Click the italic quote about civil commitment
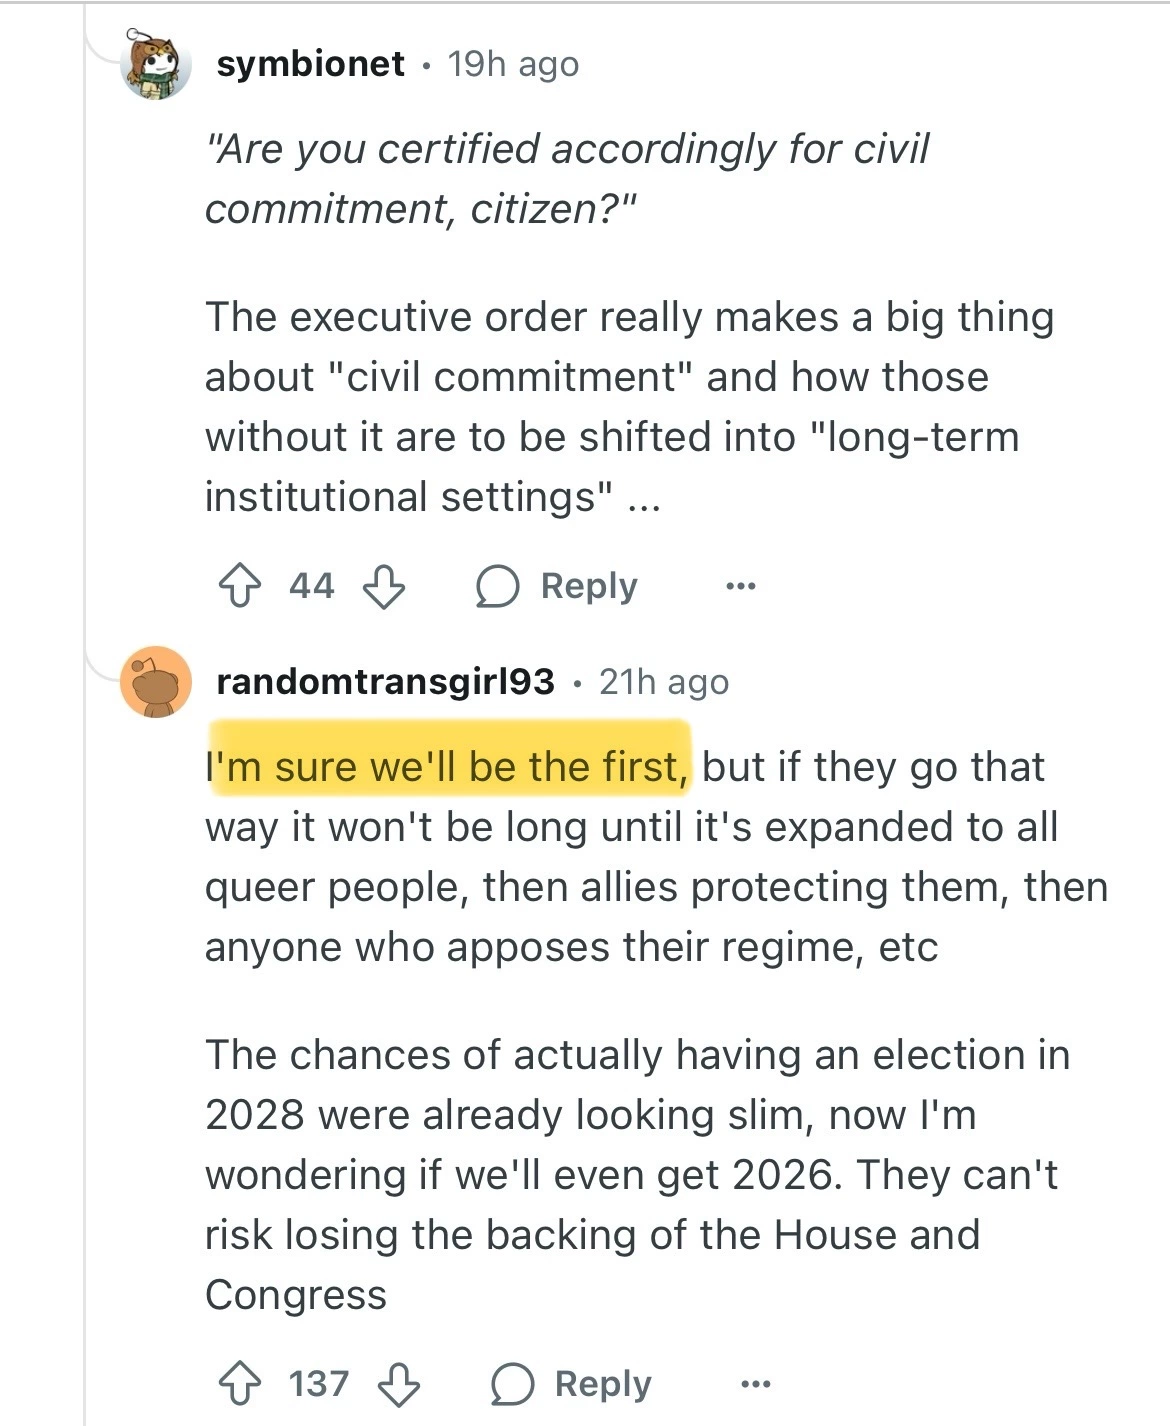 click(566, 178)
